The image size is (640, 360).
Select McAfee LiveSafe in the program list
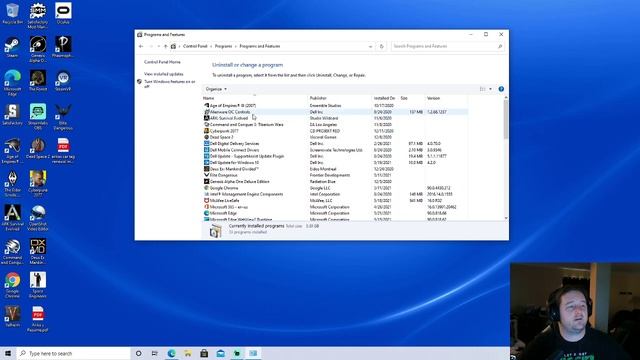(x=335, y=201)
